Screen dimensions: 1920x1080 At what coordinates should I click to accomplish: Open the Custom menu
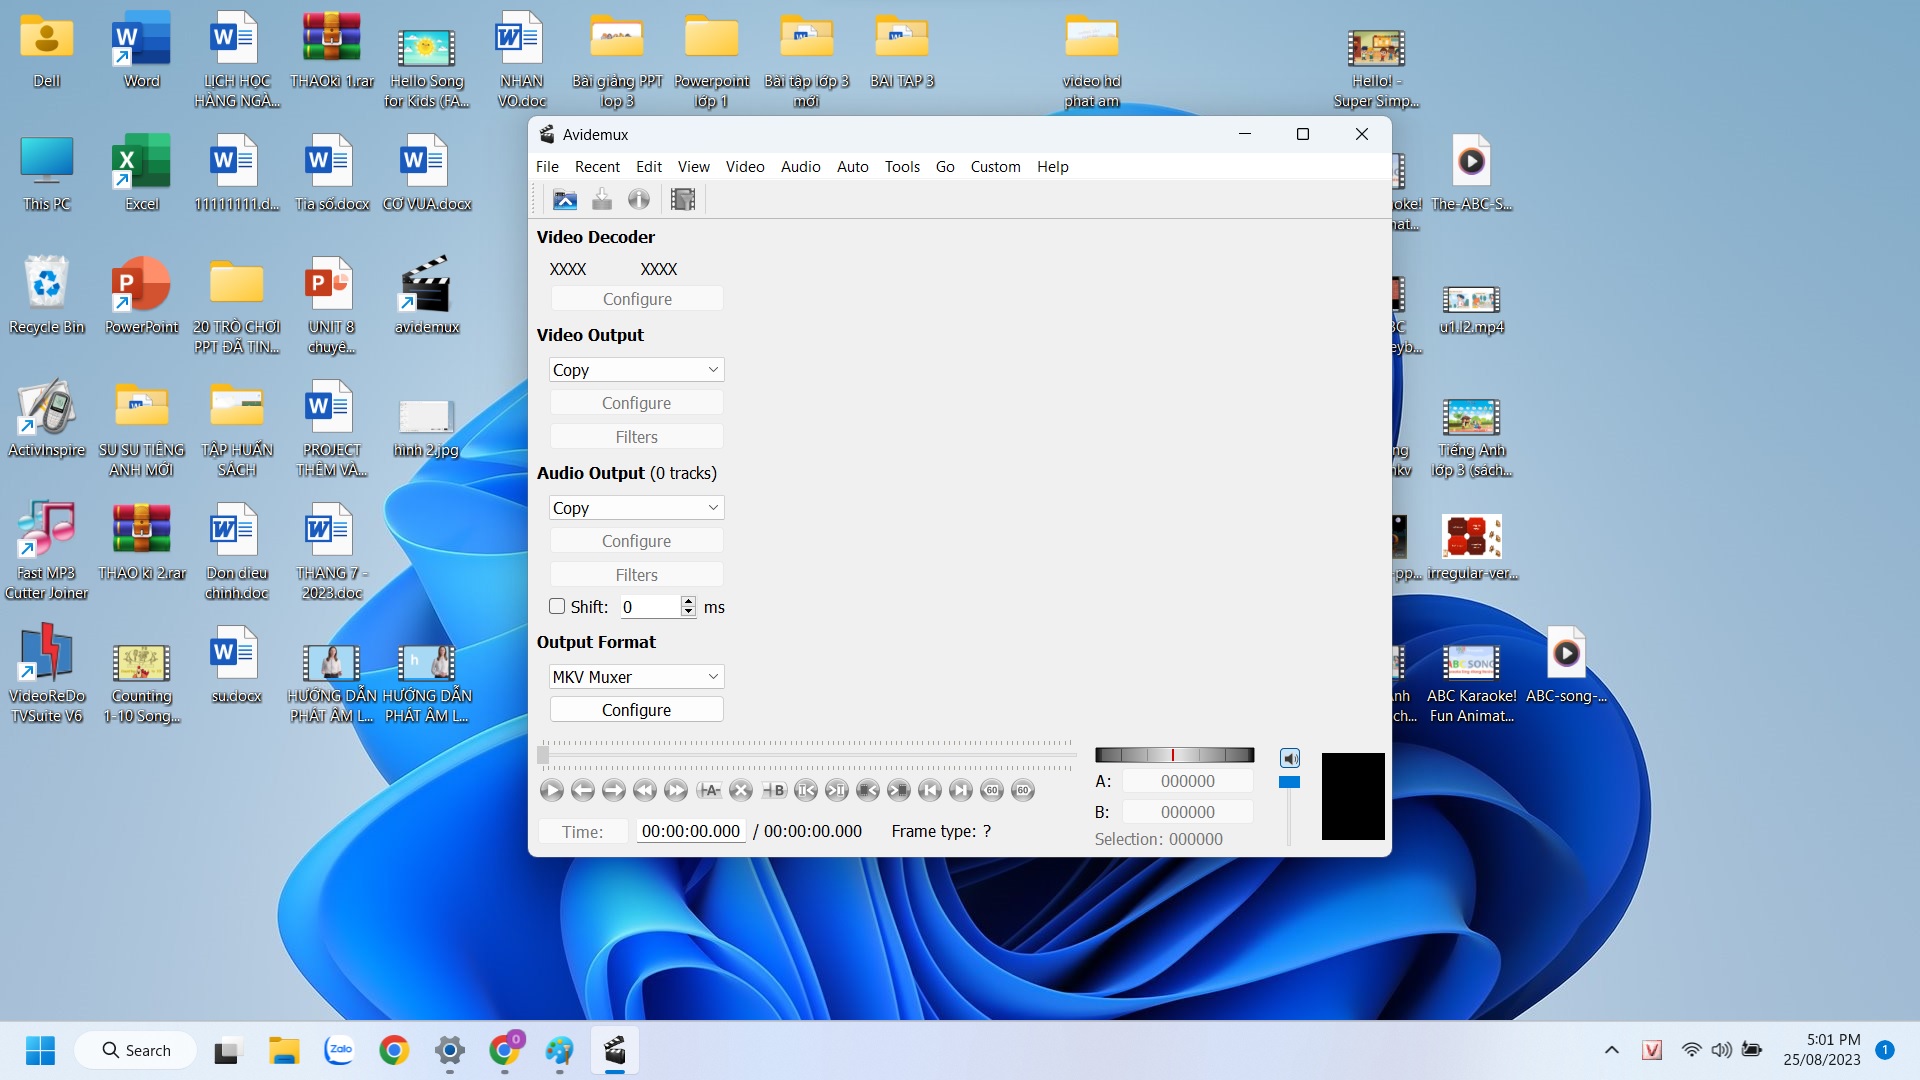[x=995, y=166]
